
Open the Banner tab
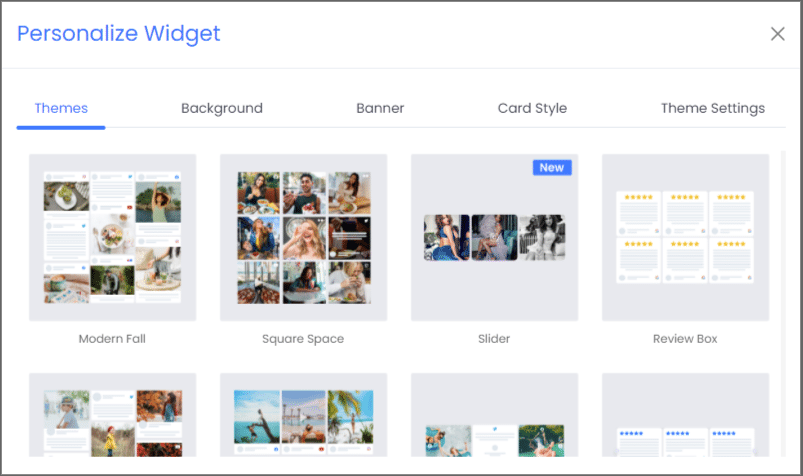380,109
